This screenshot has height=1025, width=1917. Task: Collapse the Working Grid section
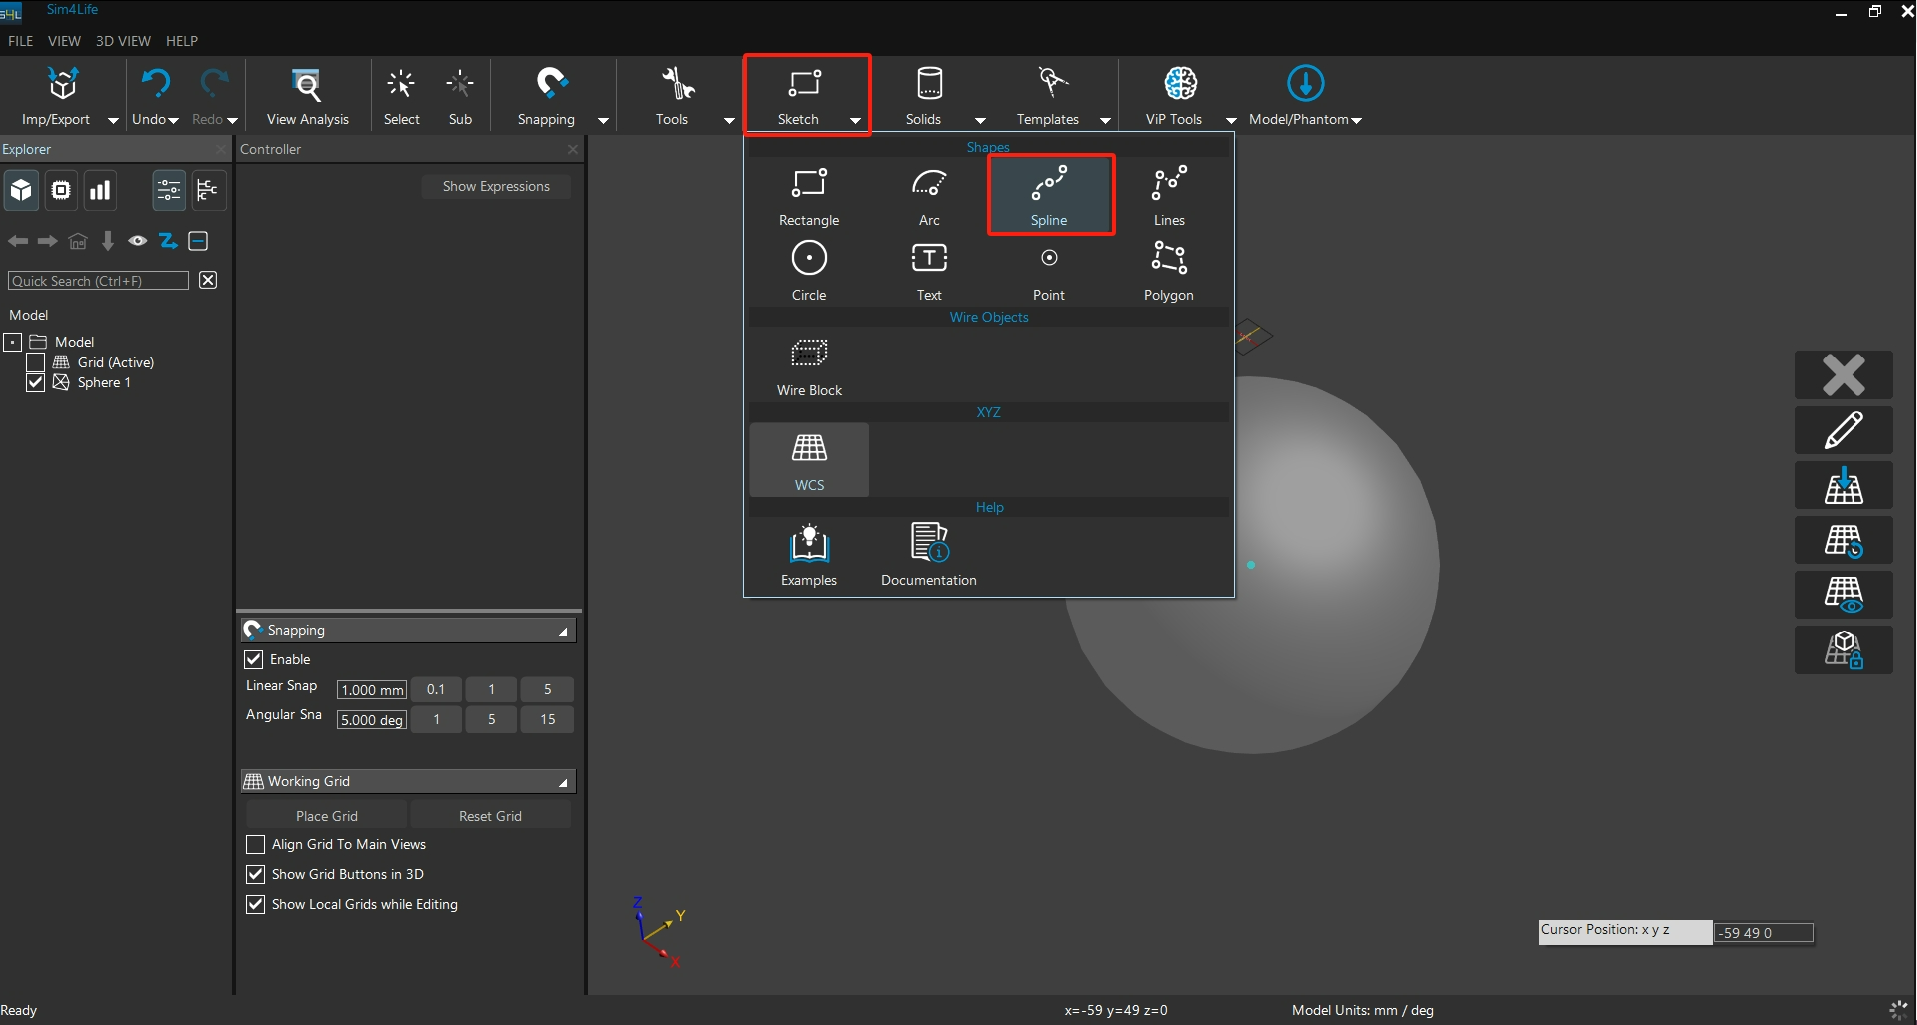[x=563, y=782]
